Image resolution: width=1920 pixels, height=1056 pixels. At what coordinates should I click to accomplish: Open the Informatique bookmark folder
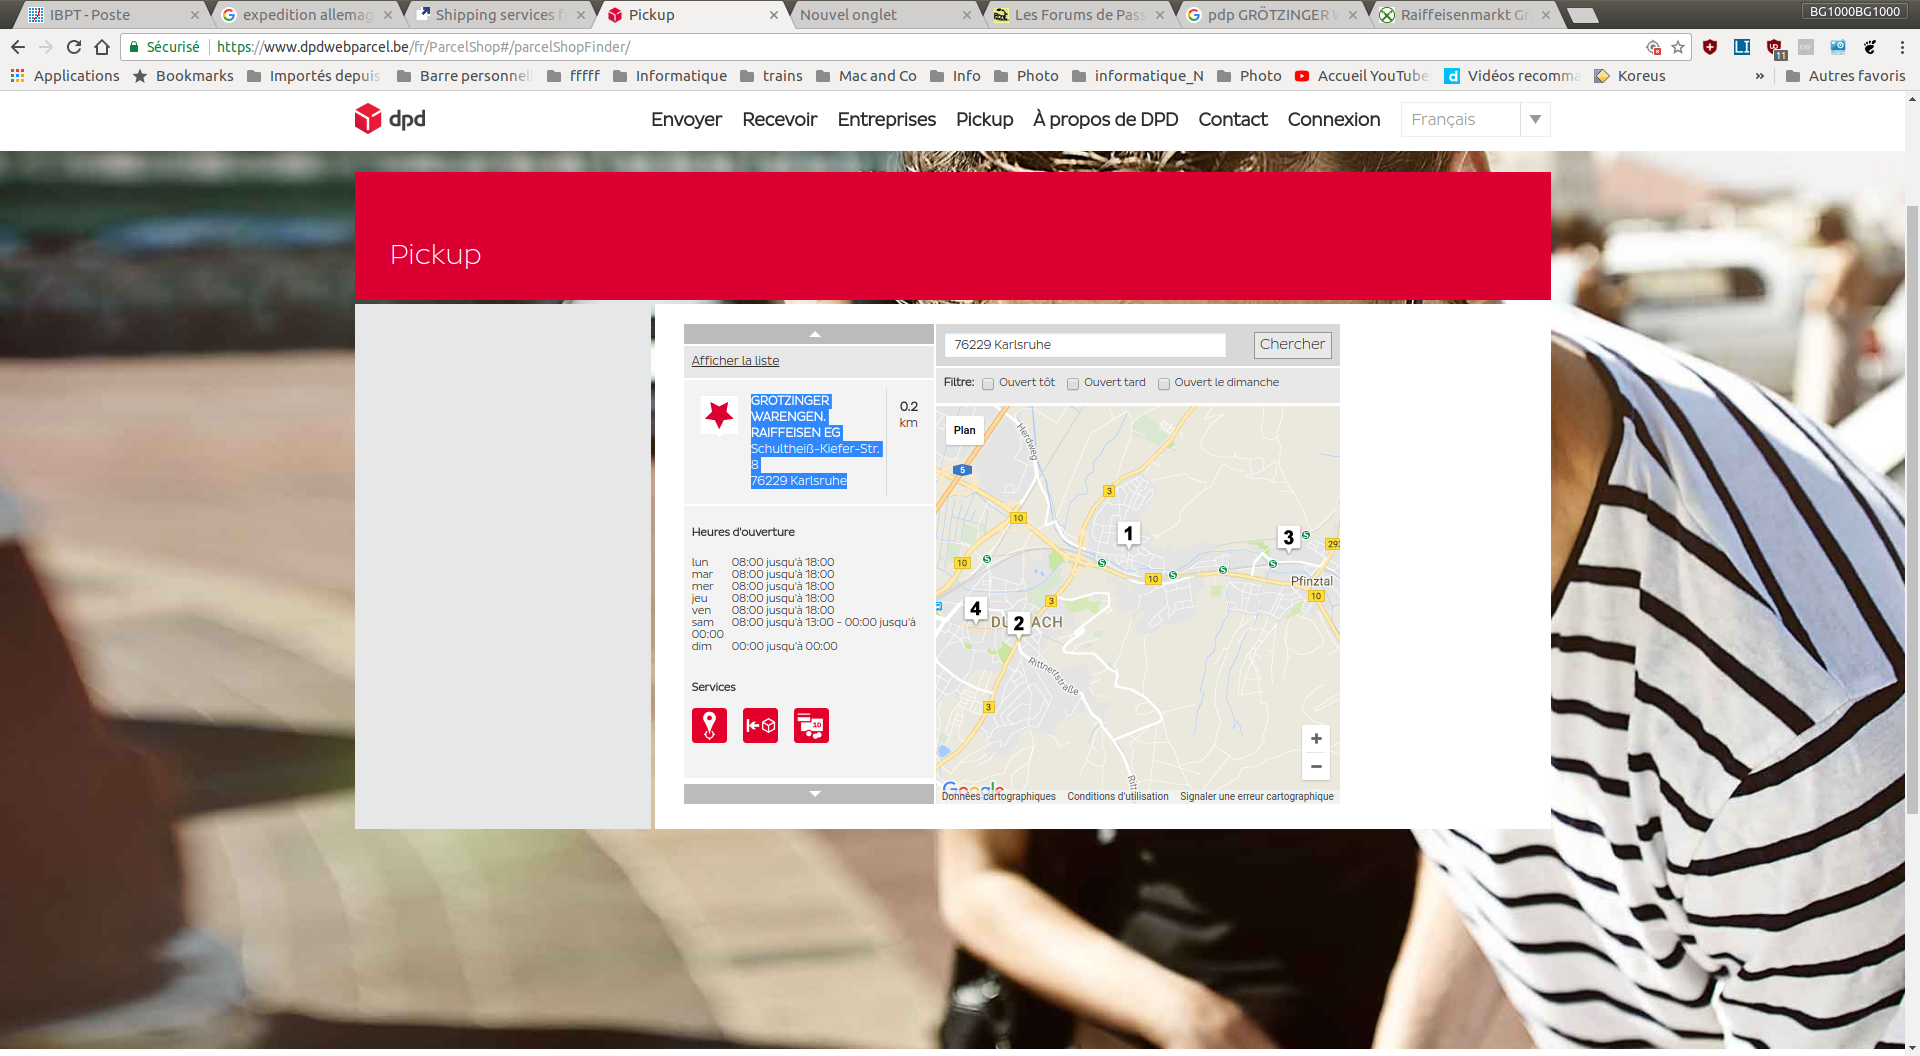(x=670, y=76)
